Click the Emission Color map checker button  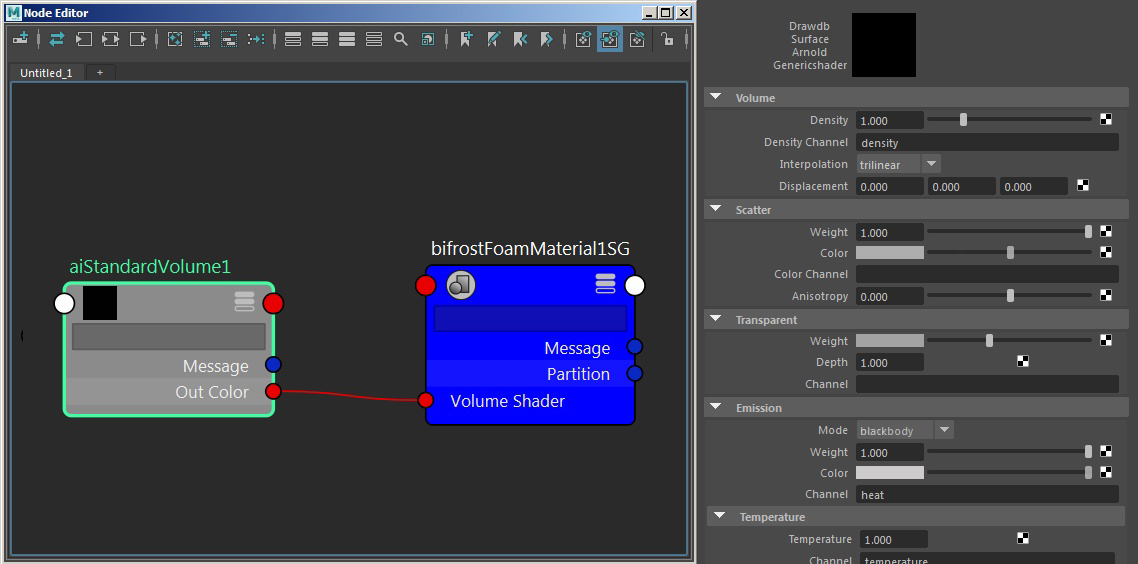1105,473
